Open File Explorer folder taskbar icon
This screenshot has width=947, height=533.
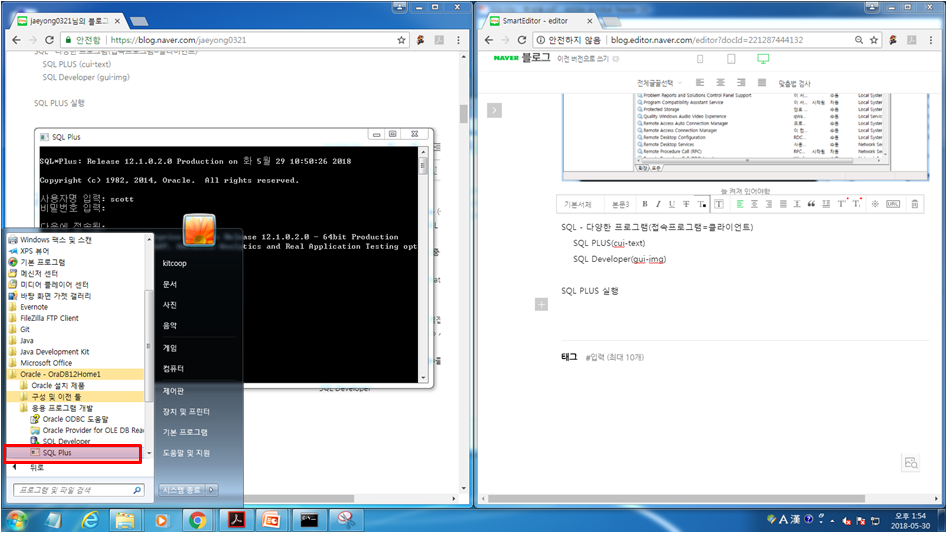(x=125, y=520)
